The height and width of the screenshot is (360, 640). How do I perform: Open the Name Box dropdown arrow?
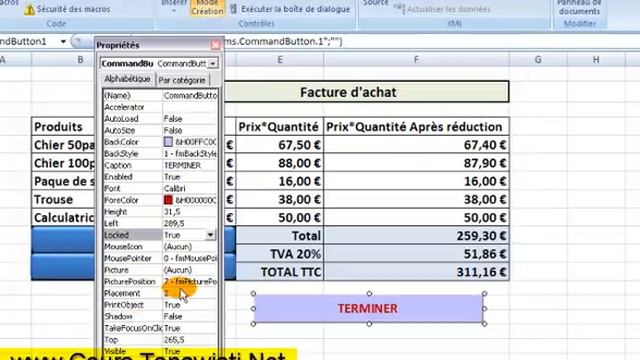point(63,41)
